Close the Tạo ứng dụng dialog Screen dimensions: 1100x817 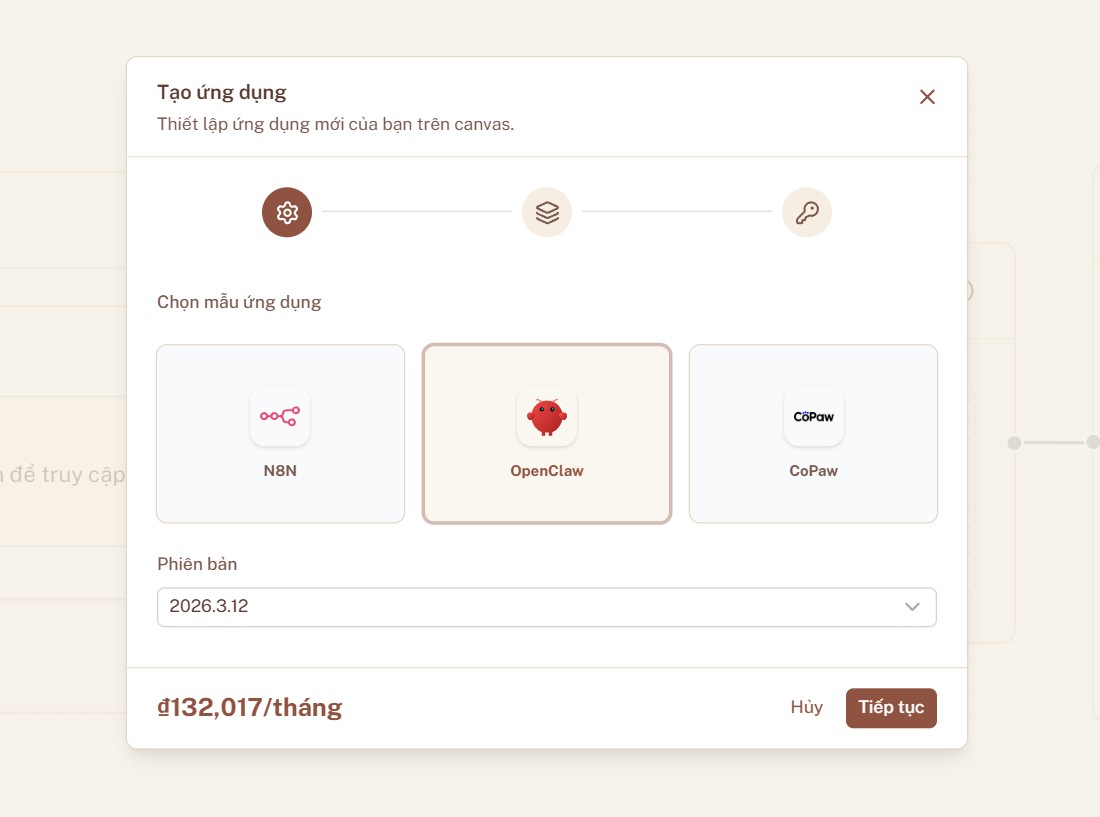927,97
